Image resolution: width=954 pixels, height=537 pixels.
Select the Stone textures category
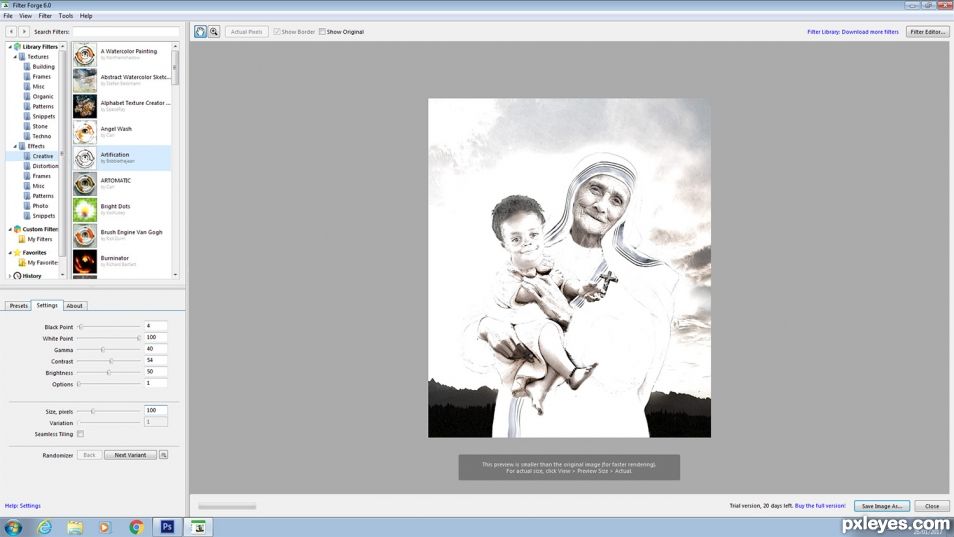point(40,126)
